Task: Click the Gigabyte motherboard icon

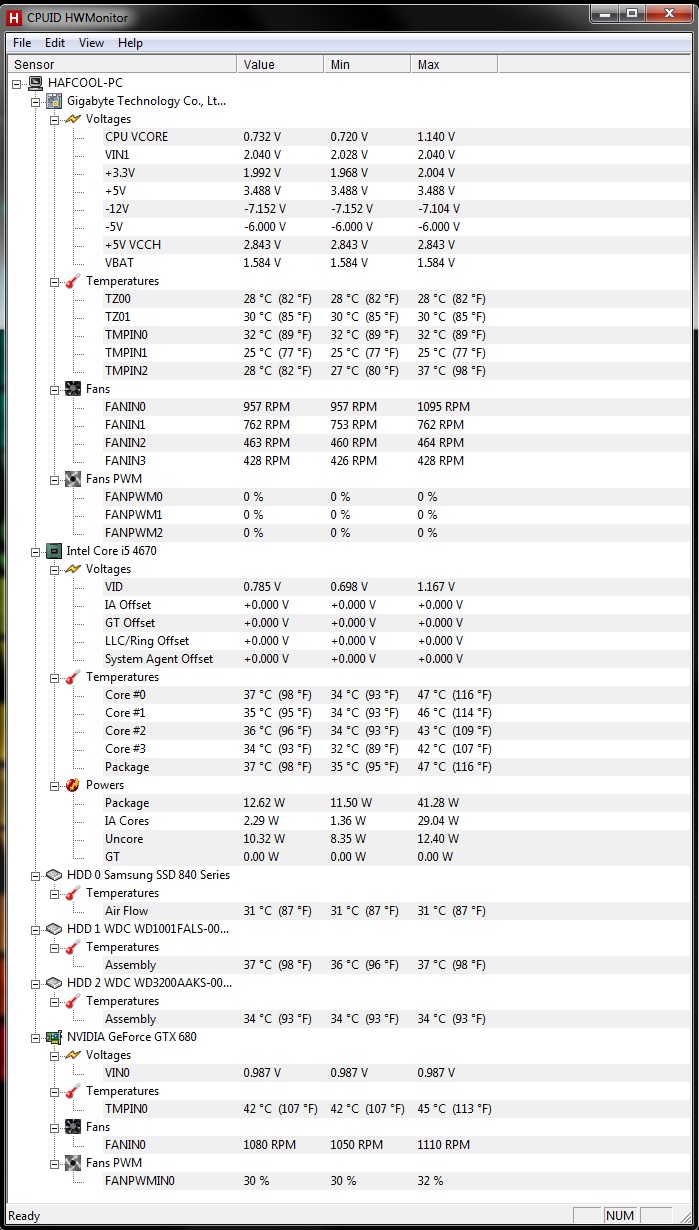Action: coord(54,101)
